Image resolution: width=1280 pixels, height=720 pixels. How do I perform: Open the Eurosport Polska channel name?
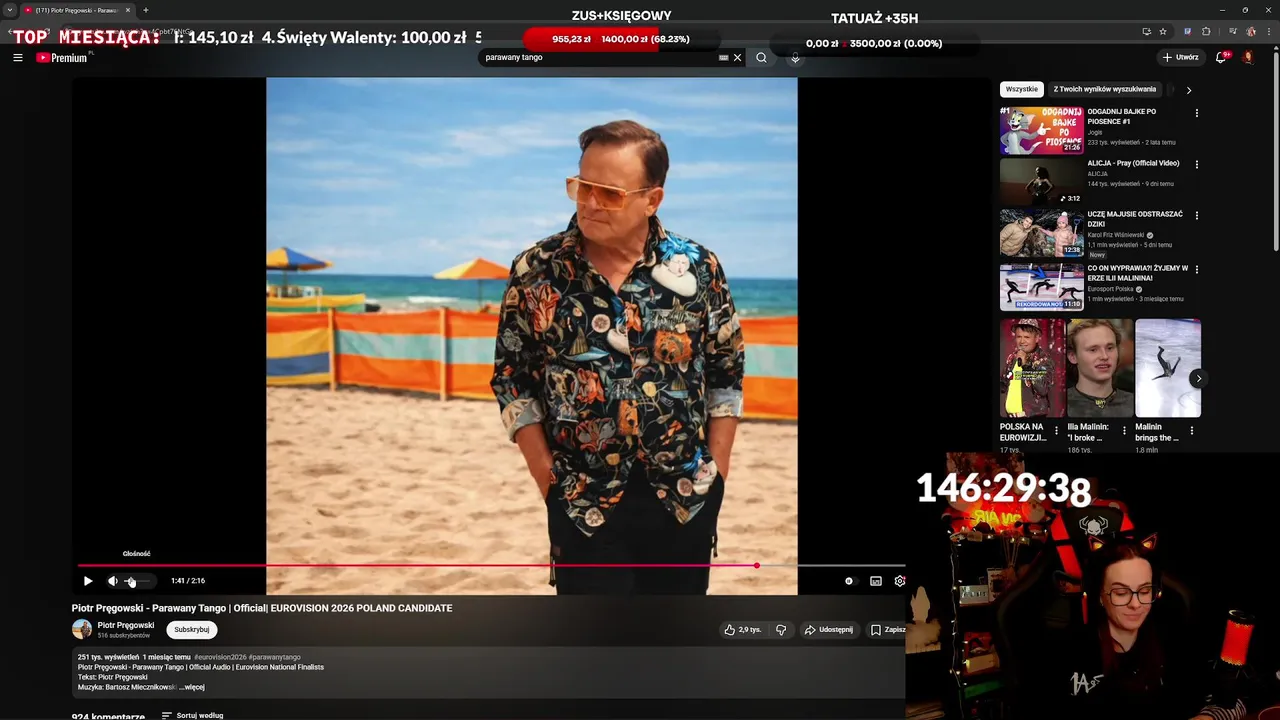click(1110, 289)
